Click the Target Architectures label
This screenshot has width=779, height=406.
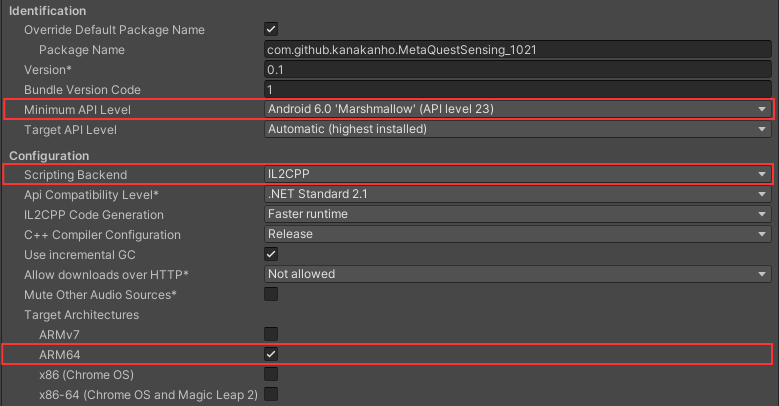pos(81,314)
